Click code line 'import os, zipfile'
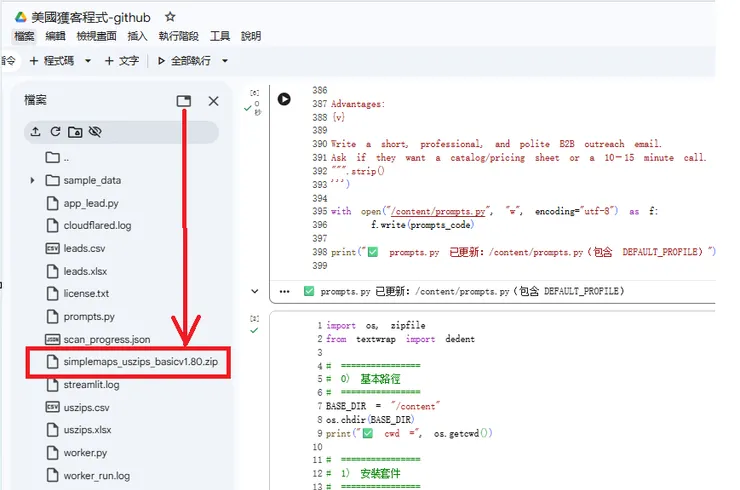 coord(376,326)
